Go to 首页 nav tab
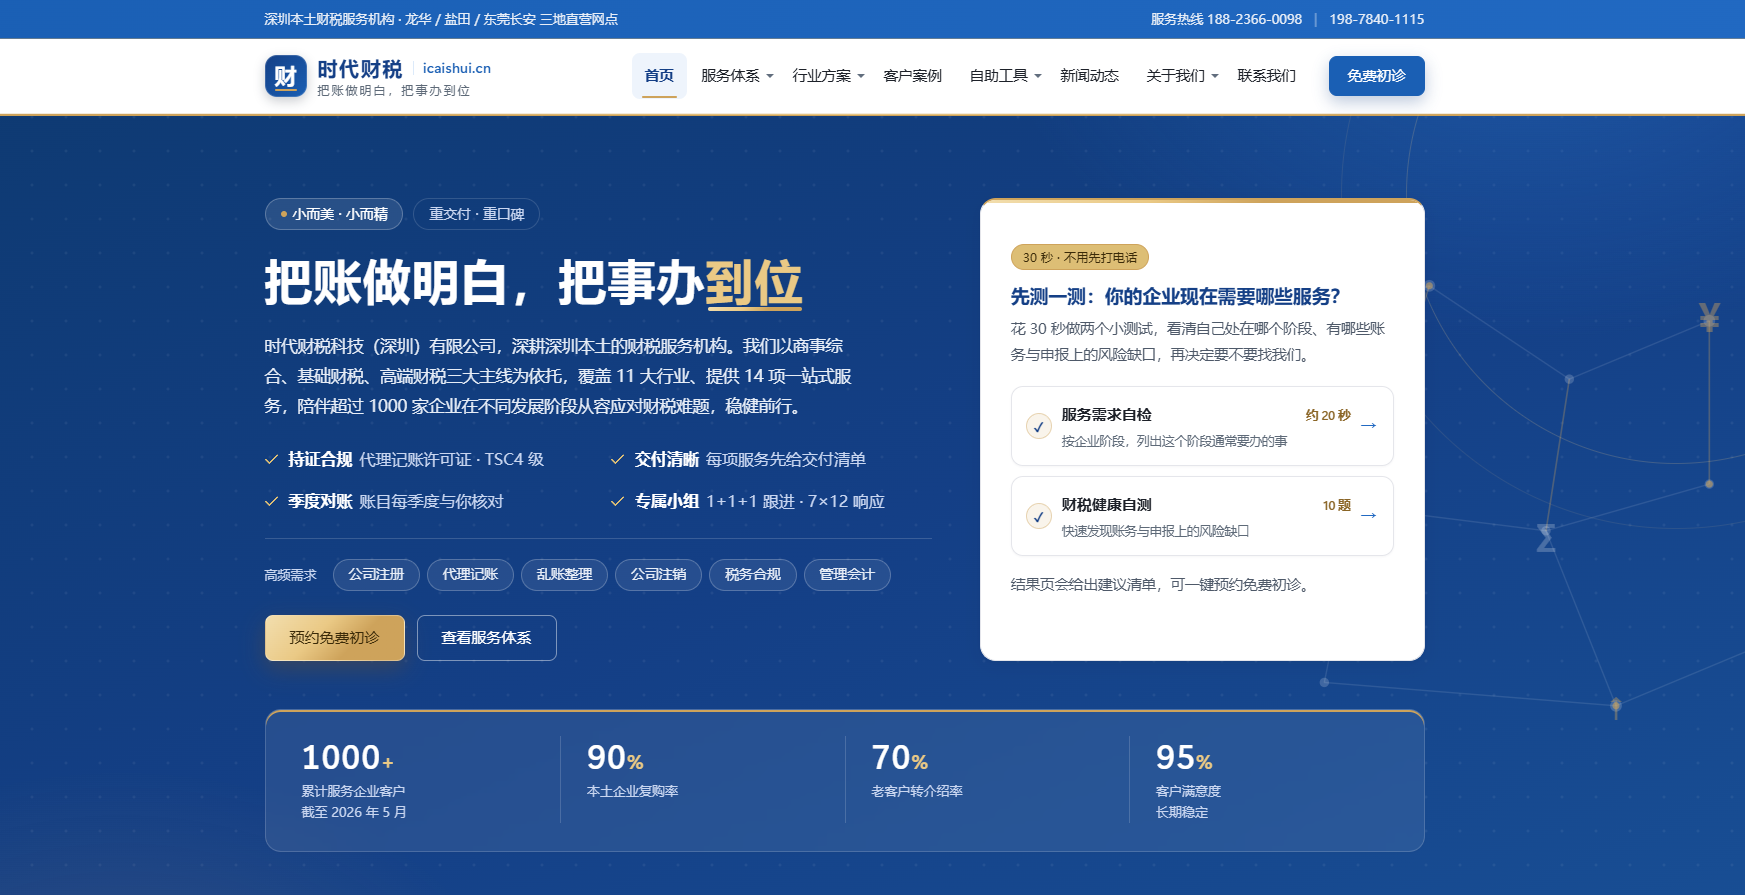This screenshot has height=895, width=1745. [659, 76]
